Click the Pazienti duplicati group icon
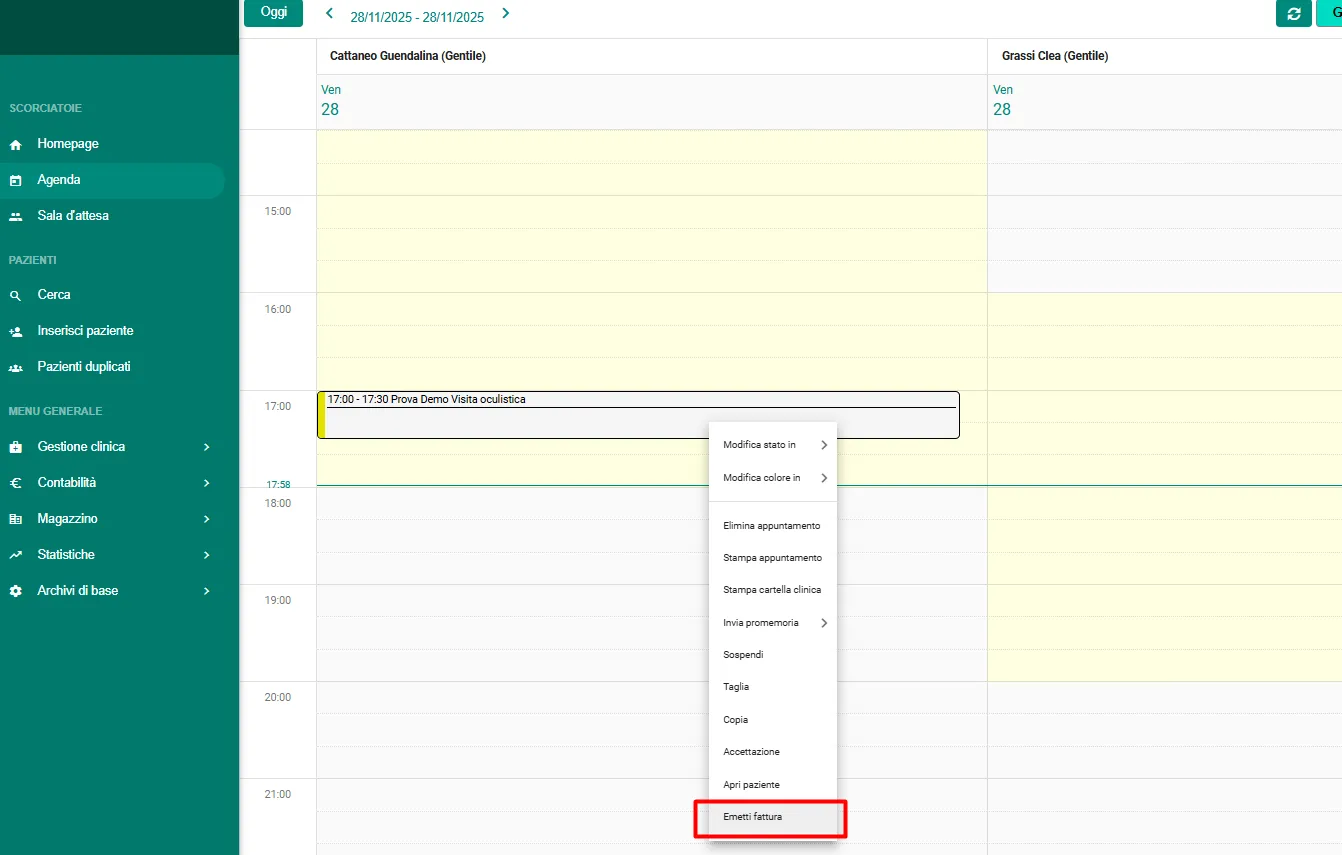This screenshot has height=855, width=1342. [16, 367]
